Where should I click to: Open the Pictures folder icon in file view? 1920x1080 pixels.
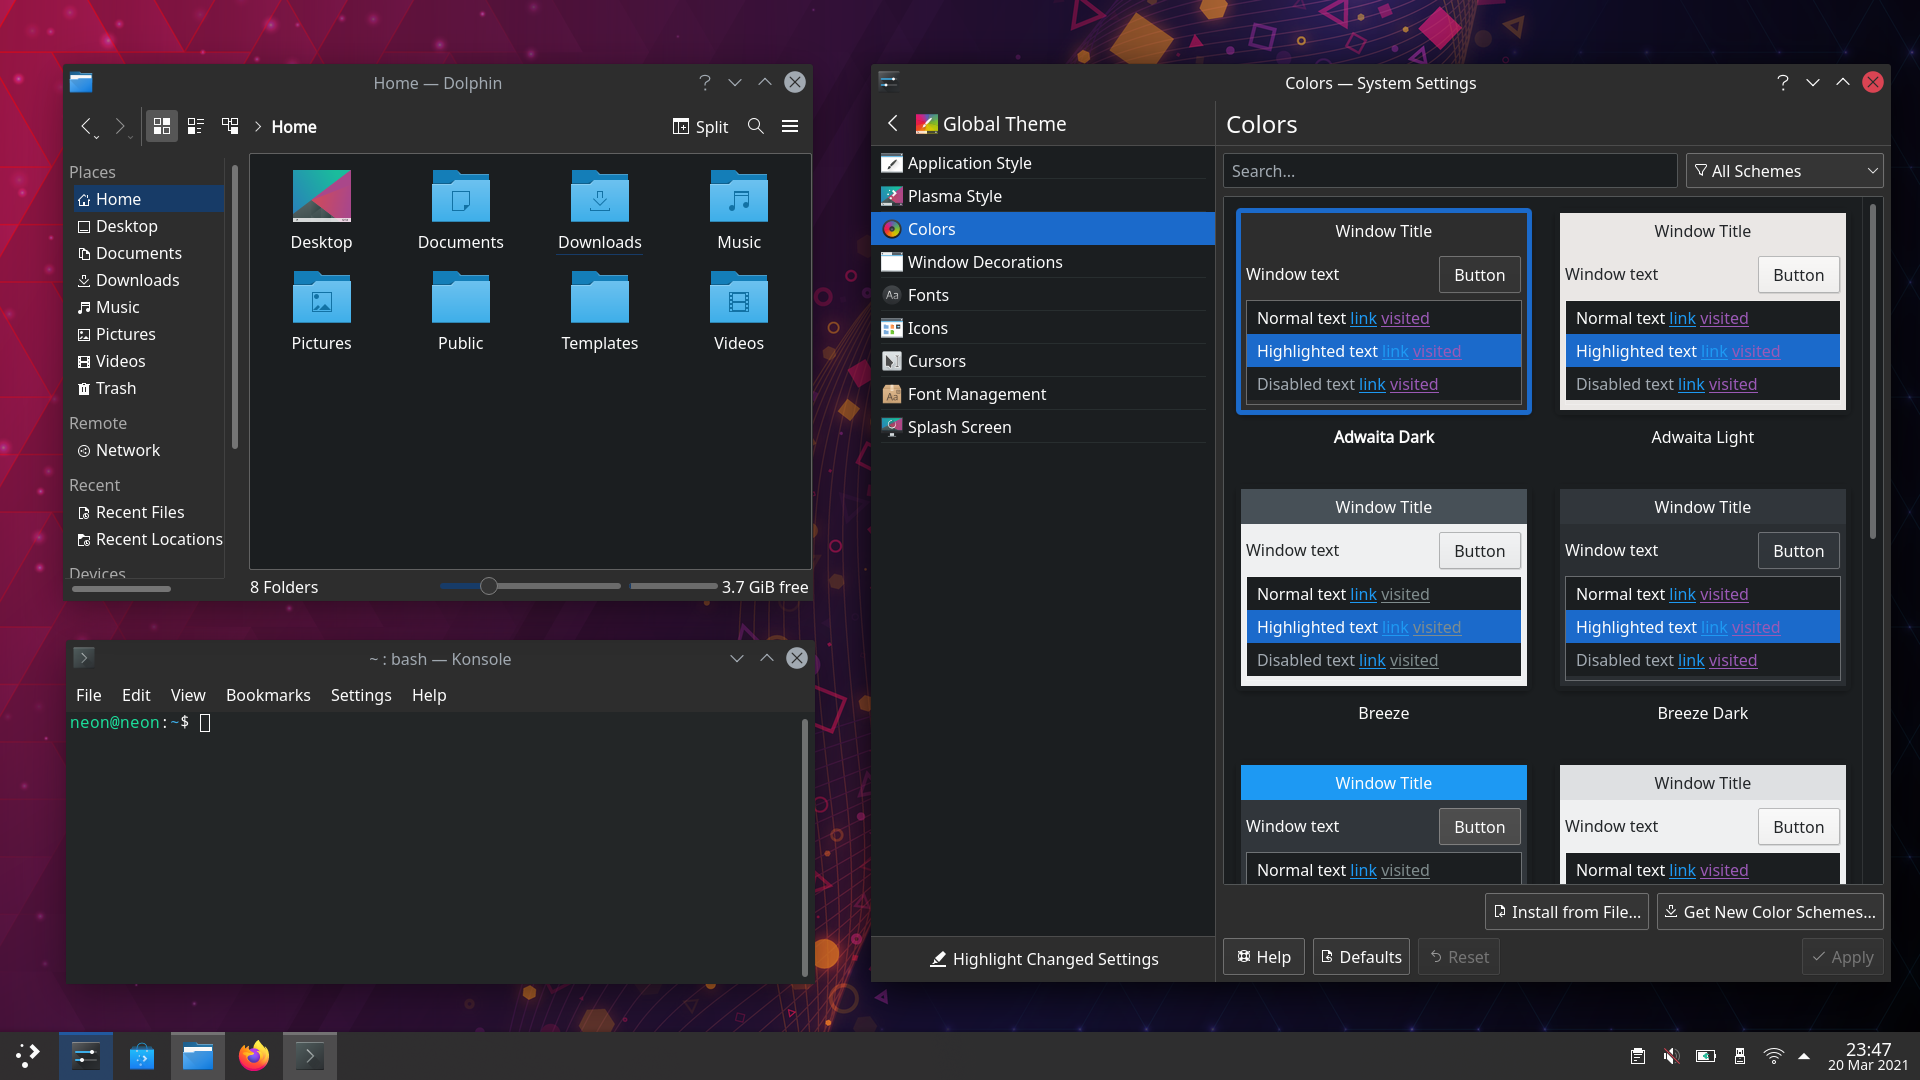pyautogui.click(x=321, y=311)
